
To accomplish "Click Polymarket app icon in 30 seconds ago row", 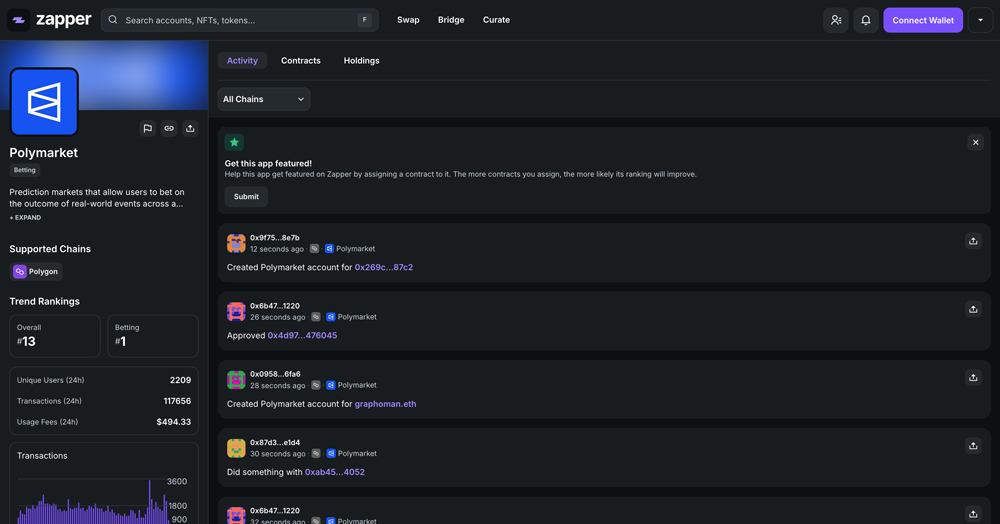I will [x=330, y=453].
